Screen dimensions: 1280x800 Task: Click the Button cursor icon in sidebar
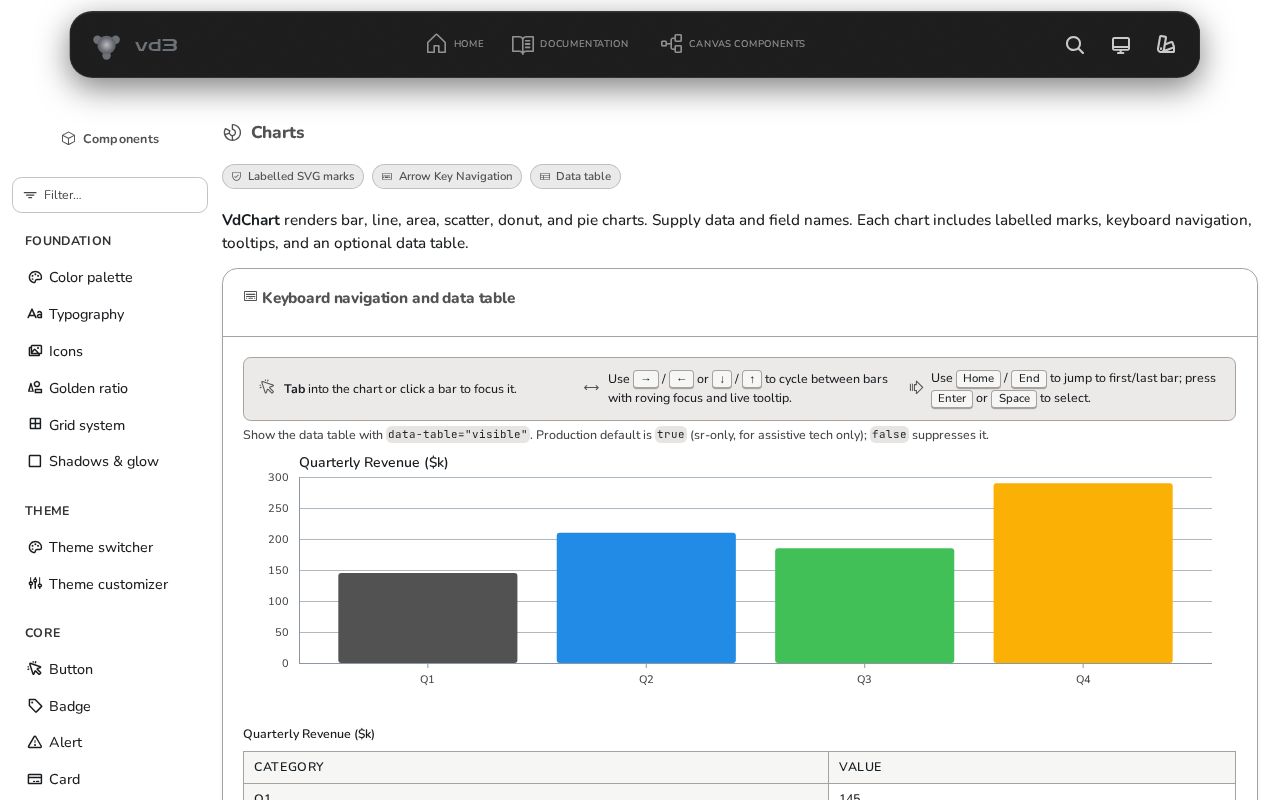(x=35, y=669)
